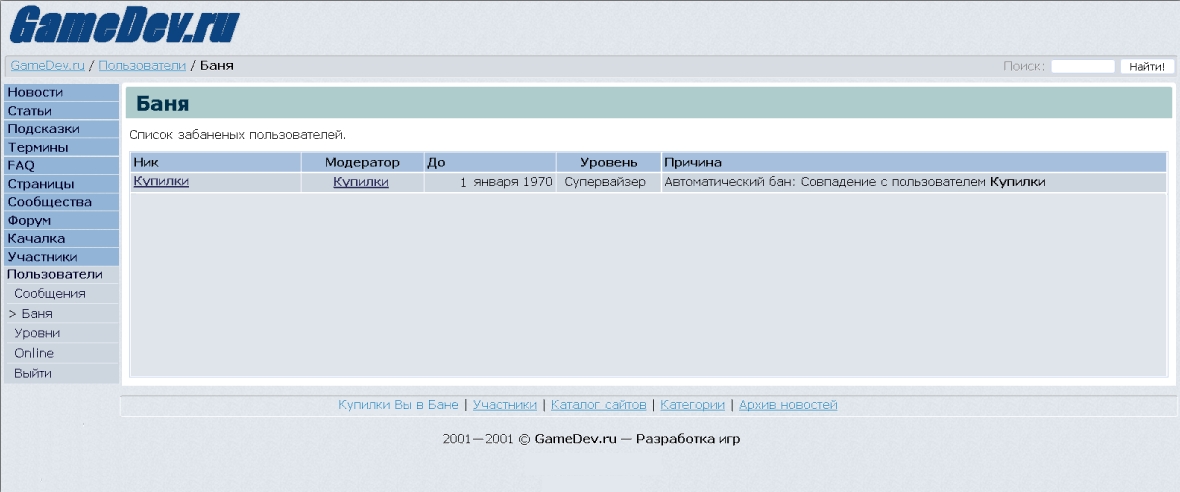Open Пользователи breadcrumb link
The image size is (1180, 492).
pyautogui.click(x=142, y=65)
